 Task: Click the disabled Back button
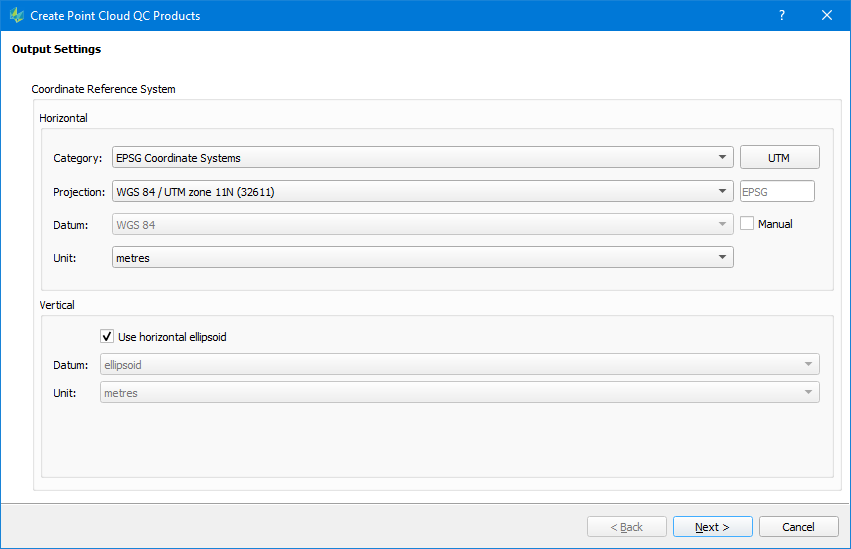click(x=626, y=527)
